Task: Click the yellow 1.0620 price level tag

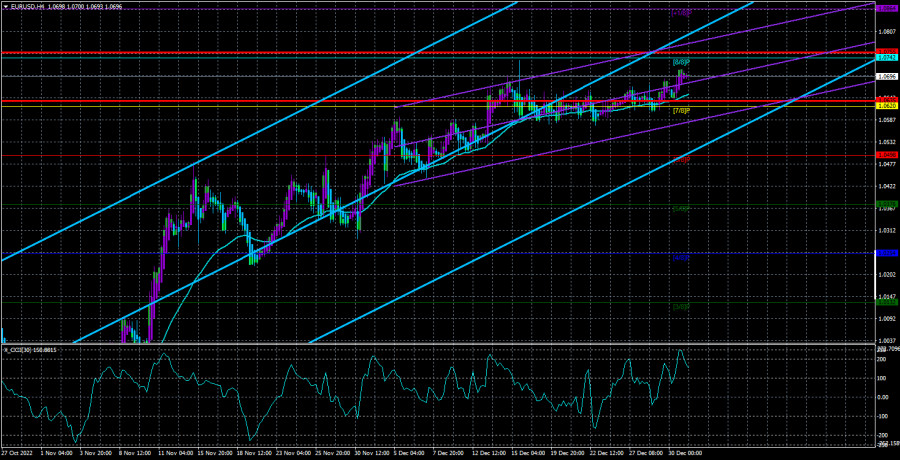Action: click(x=885, y=106)
